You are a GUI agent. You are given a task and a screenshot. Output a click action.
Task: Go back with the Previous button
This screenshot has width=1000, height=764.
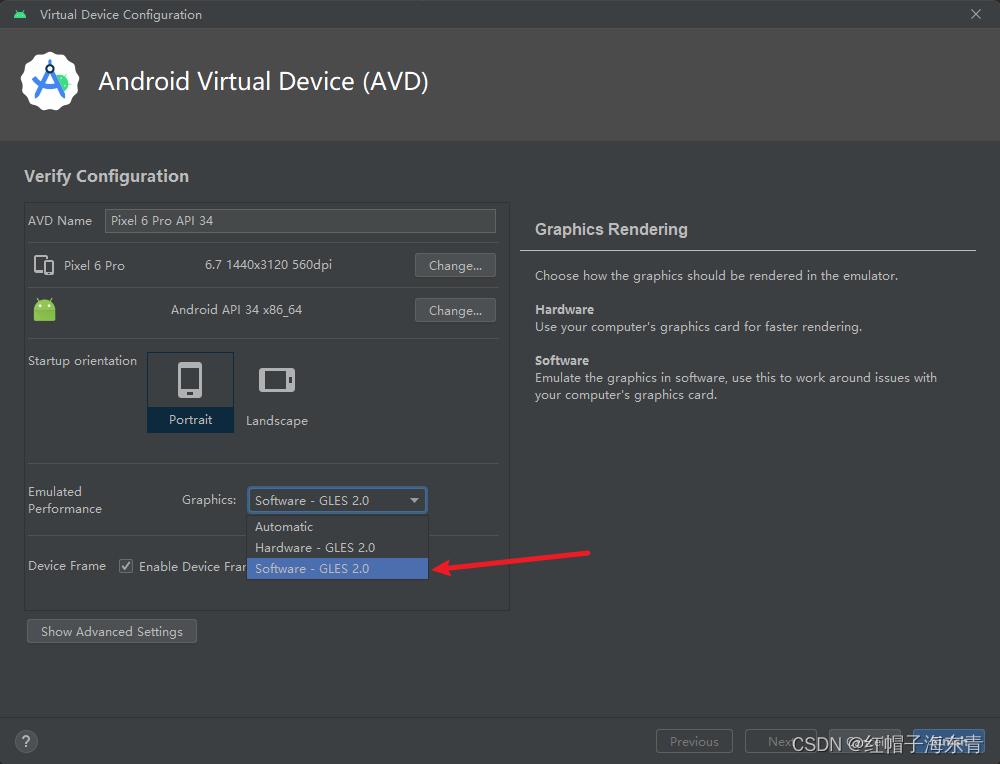coord(694,742)
